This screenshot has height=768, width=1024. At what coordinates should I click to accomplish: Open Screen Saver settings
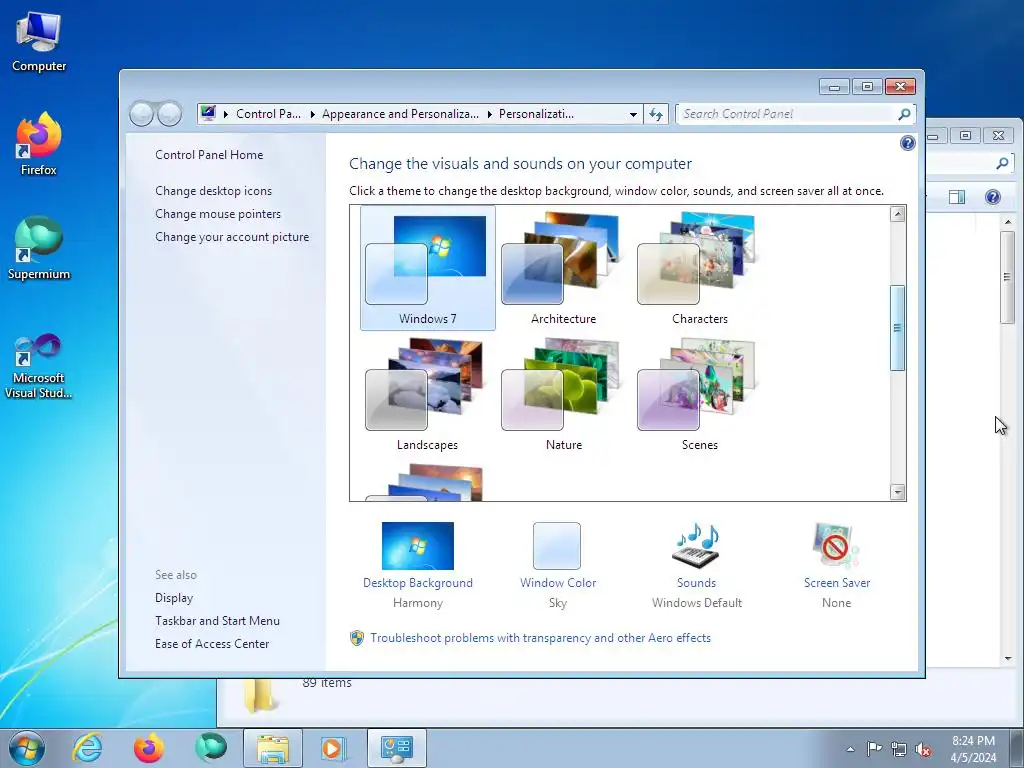click(837, 566)
